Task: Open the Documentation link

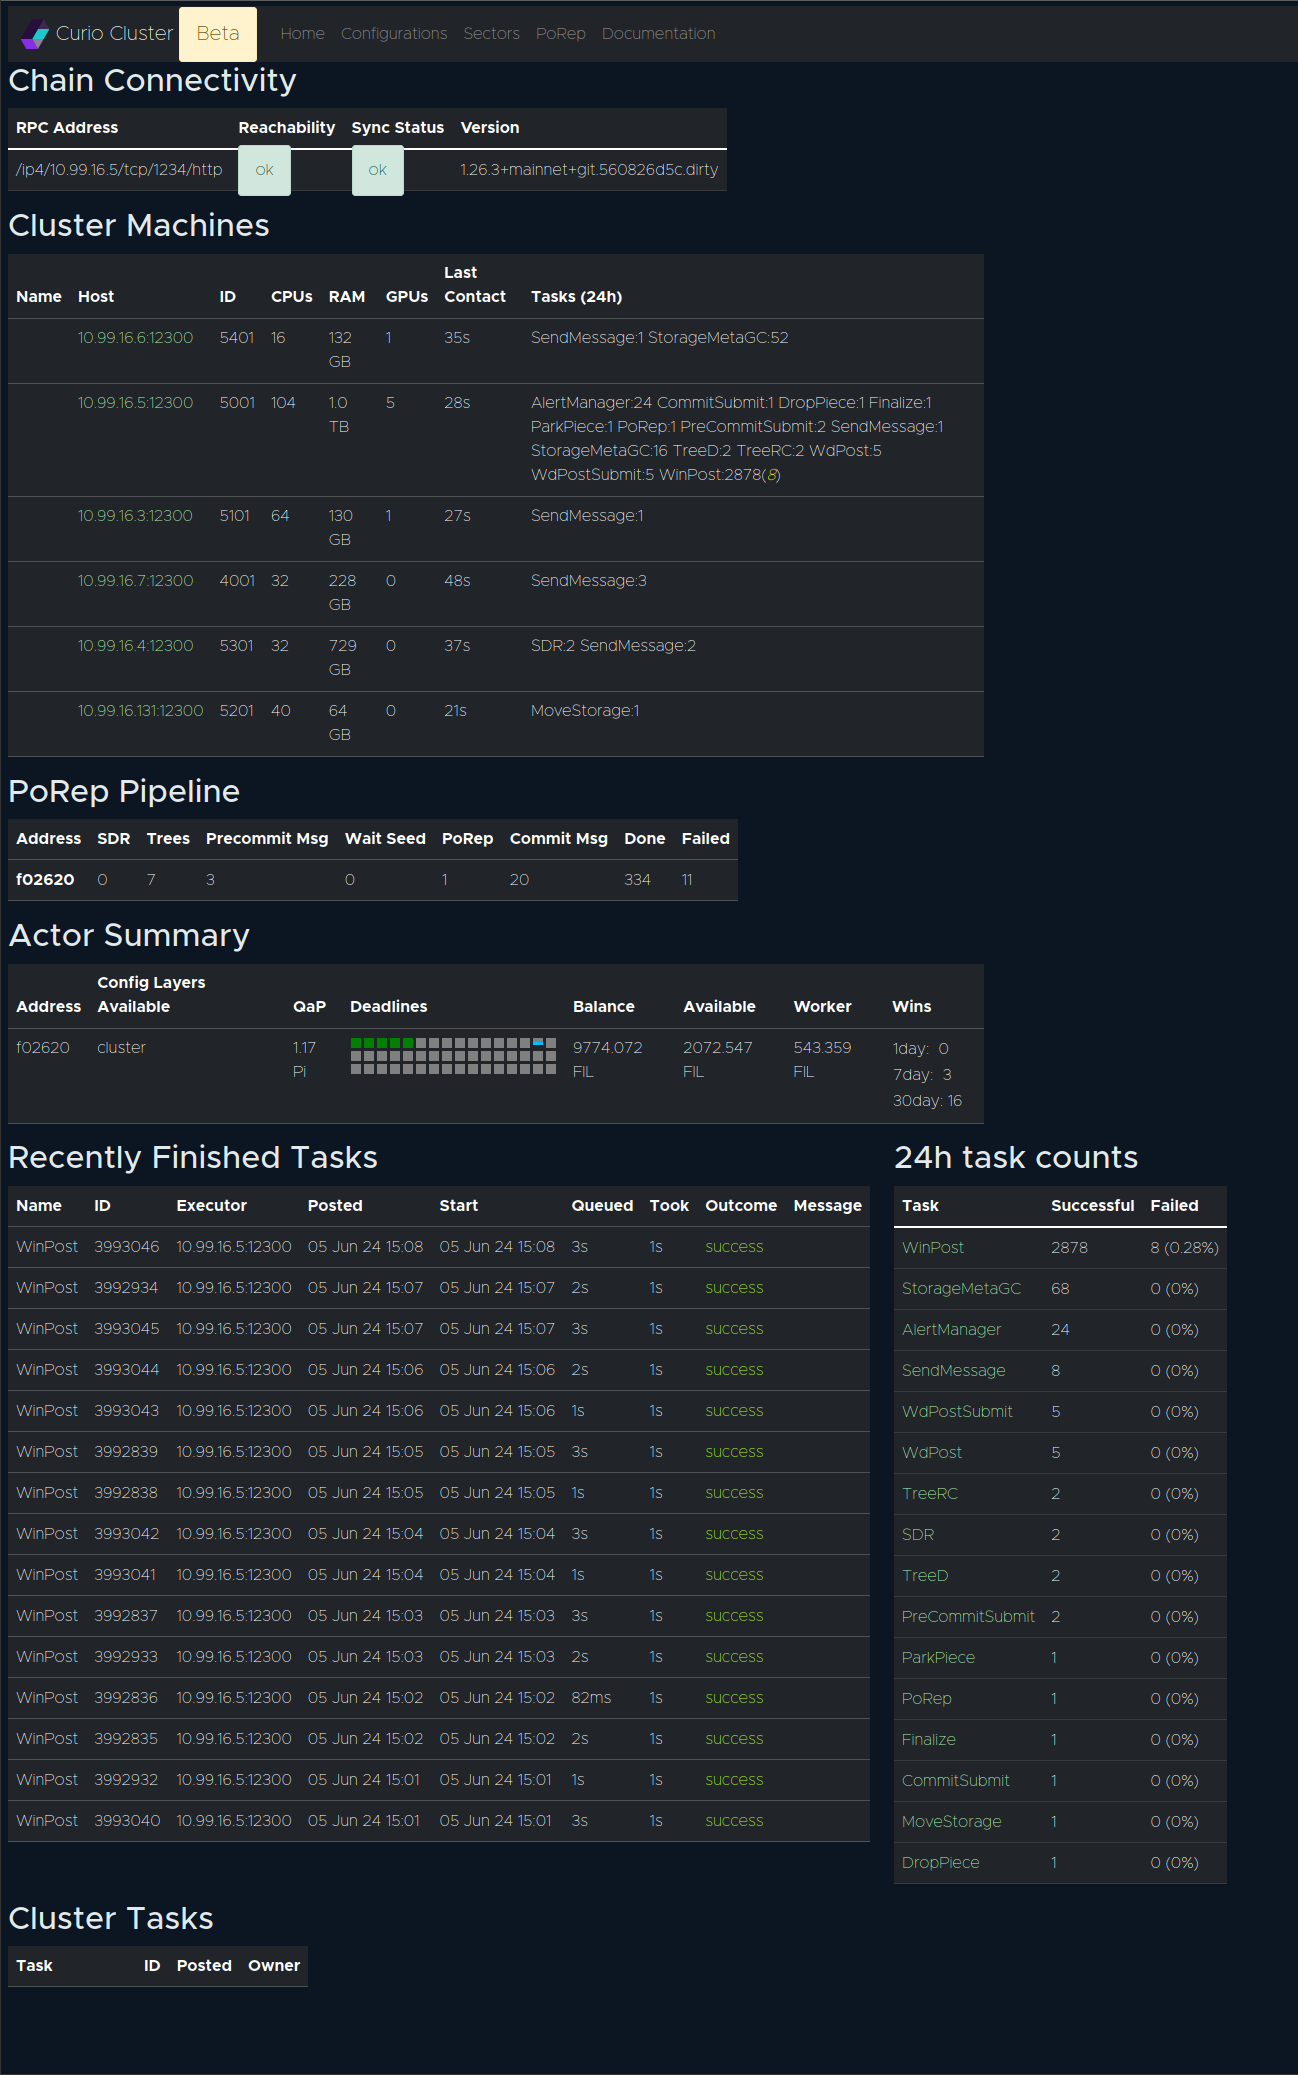Action: pos(658,34)
